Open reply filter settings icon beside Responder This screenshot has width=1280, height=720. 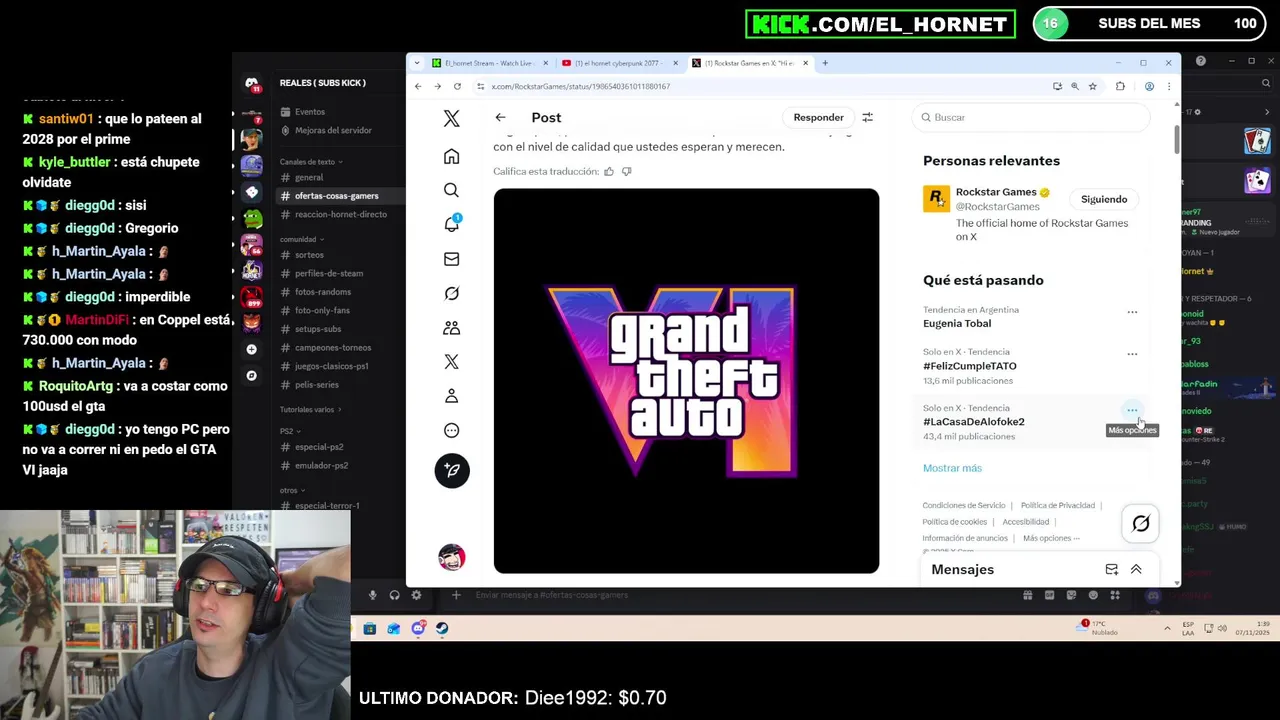point(867,117)
